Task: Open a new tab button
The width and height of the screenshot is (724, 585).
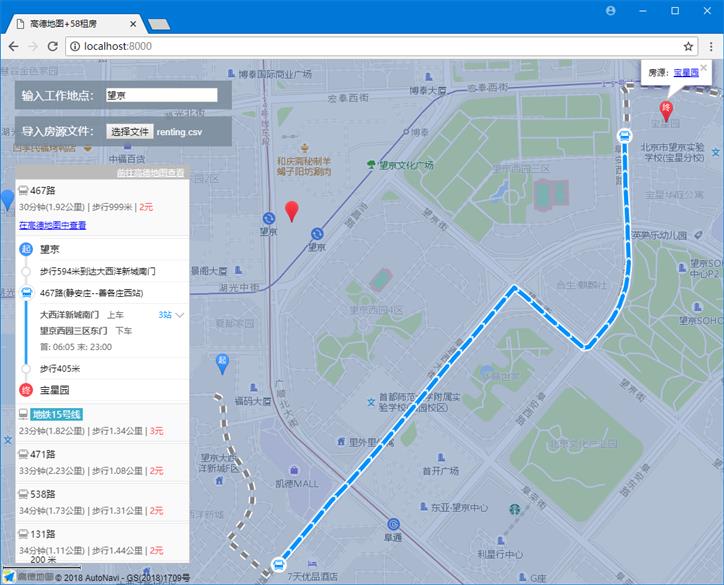Action: pyautogui.click(x=159, y=24)
